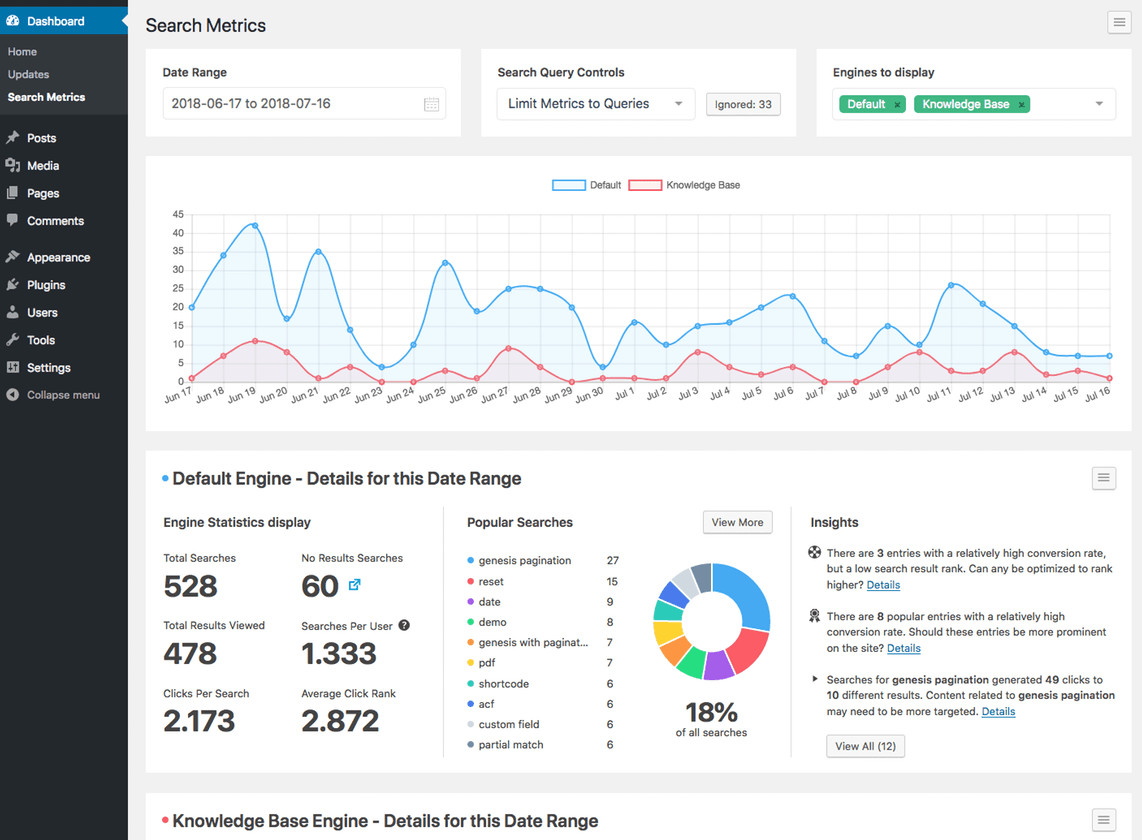Viewport: 1142px width, 840px height.
Task: Click the Posts pushpin icon
Action: pos(12,138)
